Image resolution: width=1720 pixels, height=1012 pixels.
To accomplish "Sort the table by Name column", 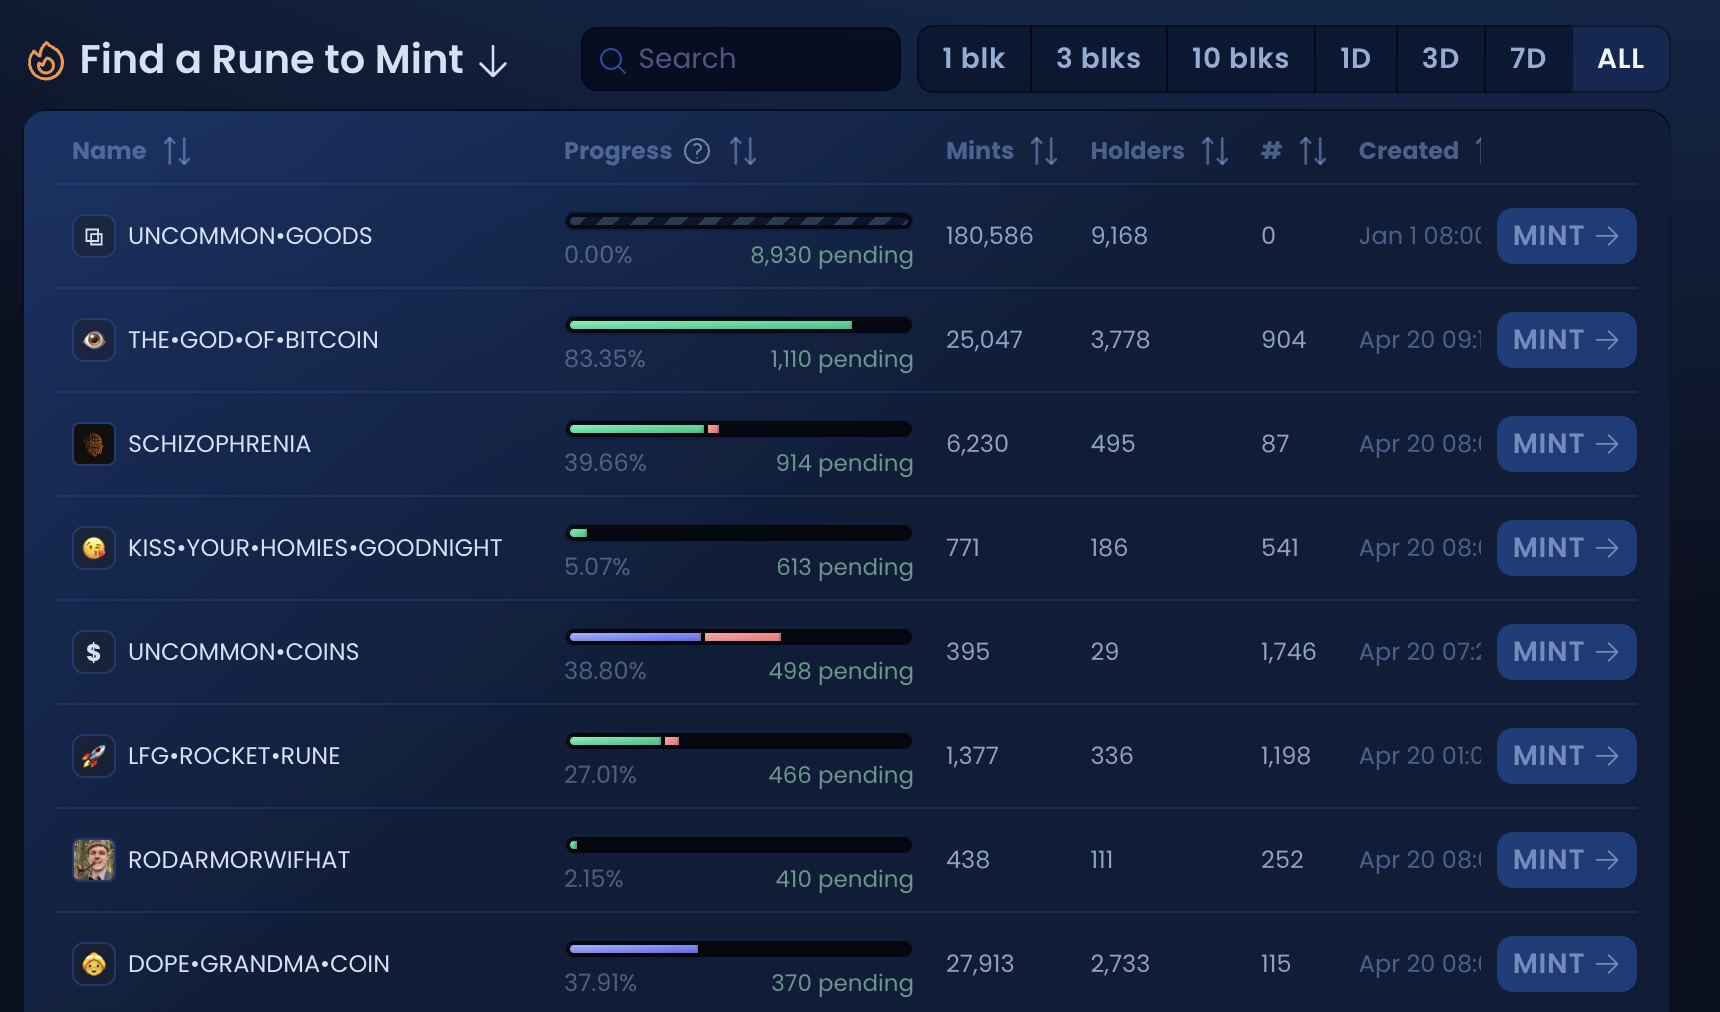I will (177, 151).
